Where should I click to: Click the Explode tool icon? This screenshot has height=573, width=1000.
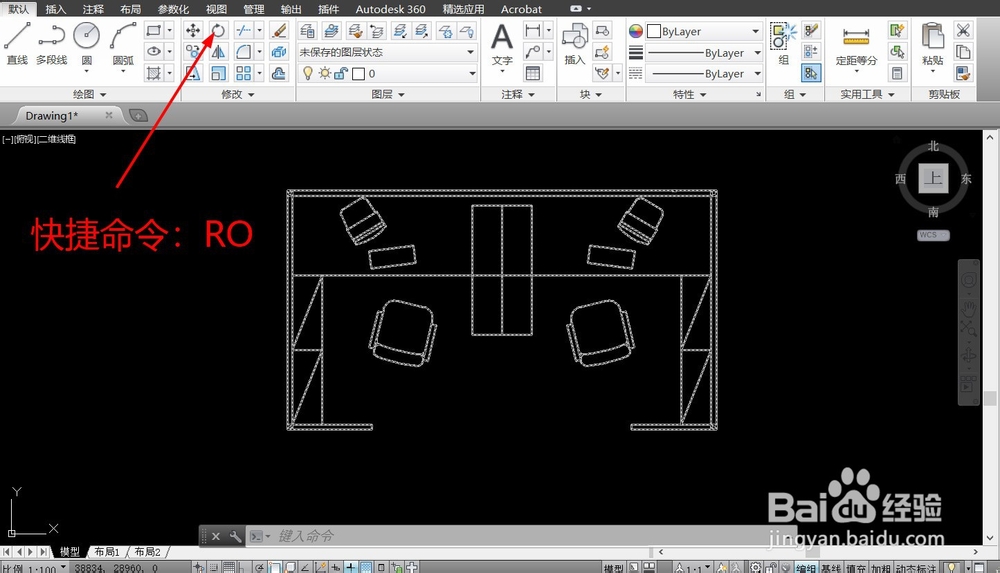point(279,52)
